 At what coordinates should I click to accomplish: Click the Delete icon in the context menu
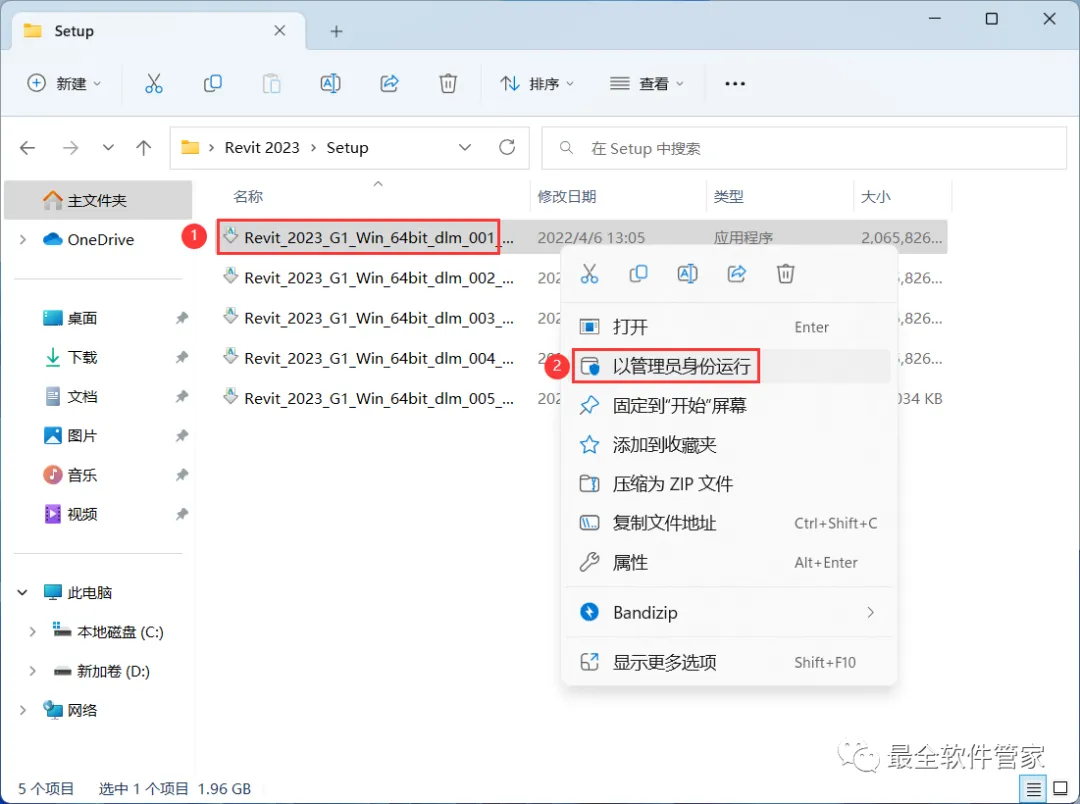coord(786,274)
